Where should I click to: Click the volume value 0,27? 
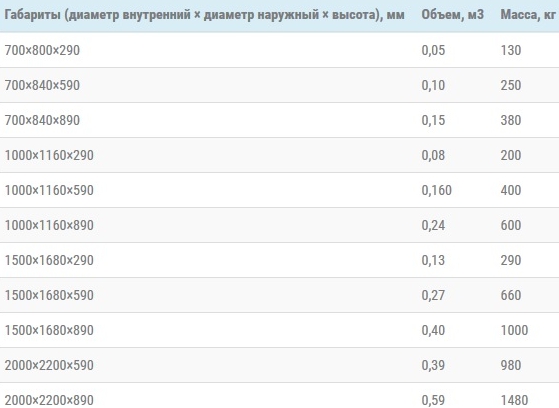coord(433,295)
